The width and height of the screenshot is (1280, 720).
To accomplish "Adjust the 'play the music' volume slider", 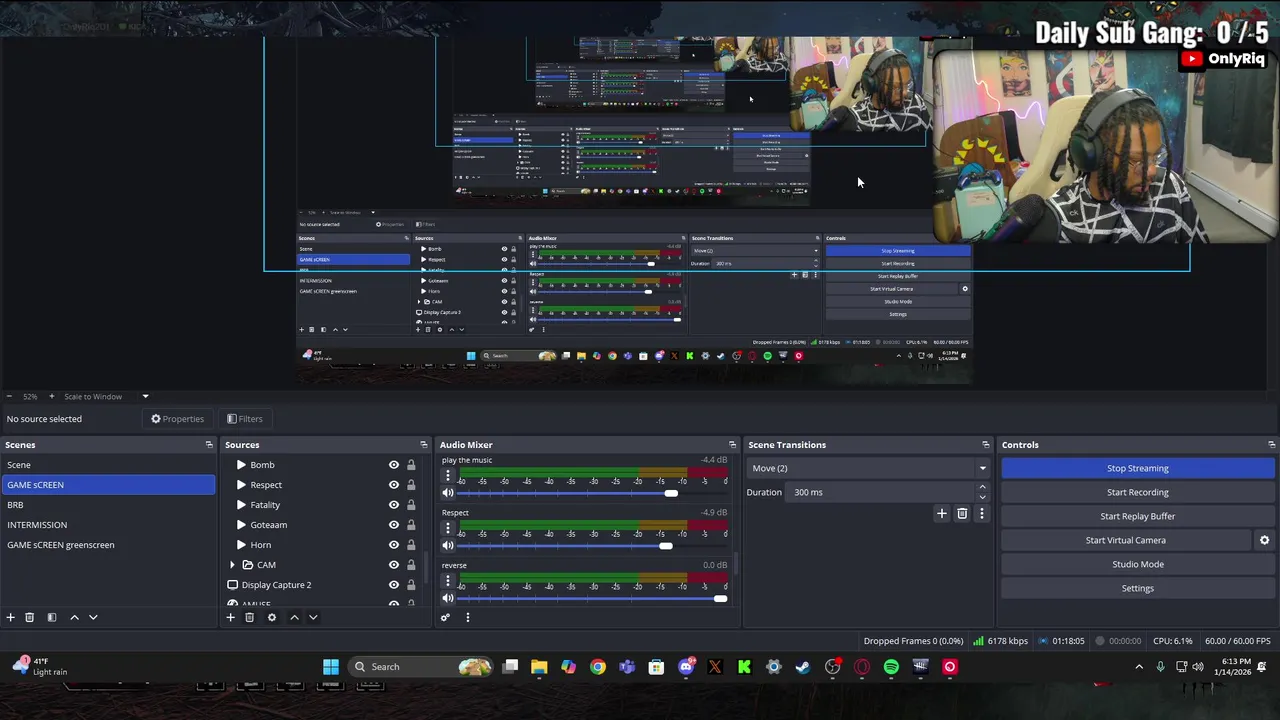I will tap(671, 493).
